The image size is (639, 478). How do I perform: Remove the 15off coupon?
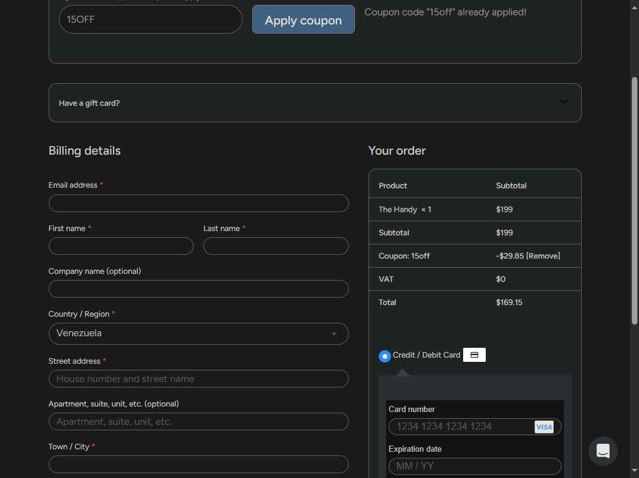(x=543, y=256)
